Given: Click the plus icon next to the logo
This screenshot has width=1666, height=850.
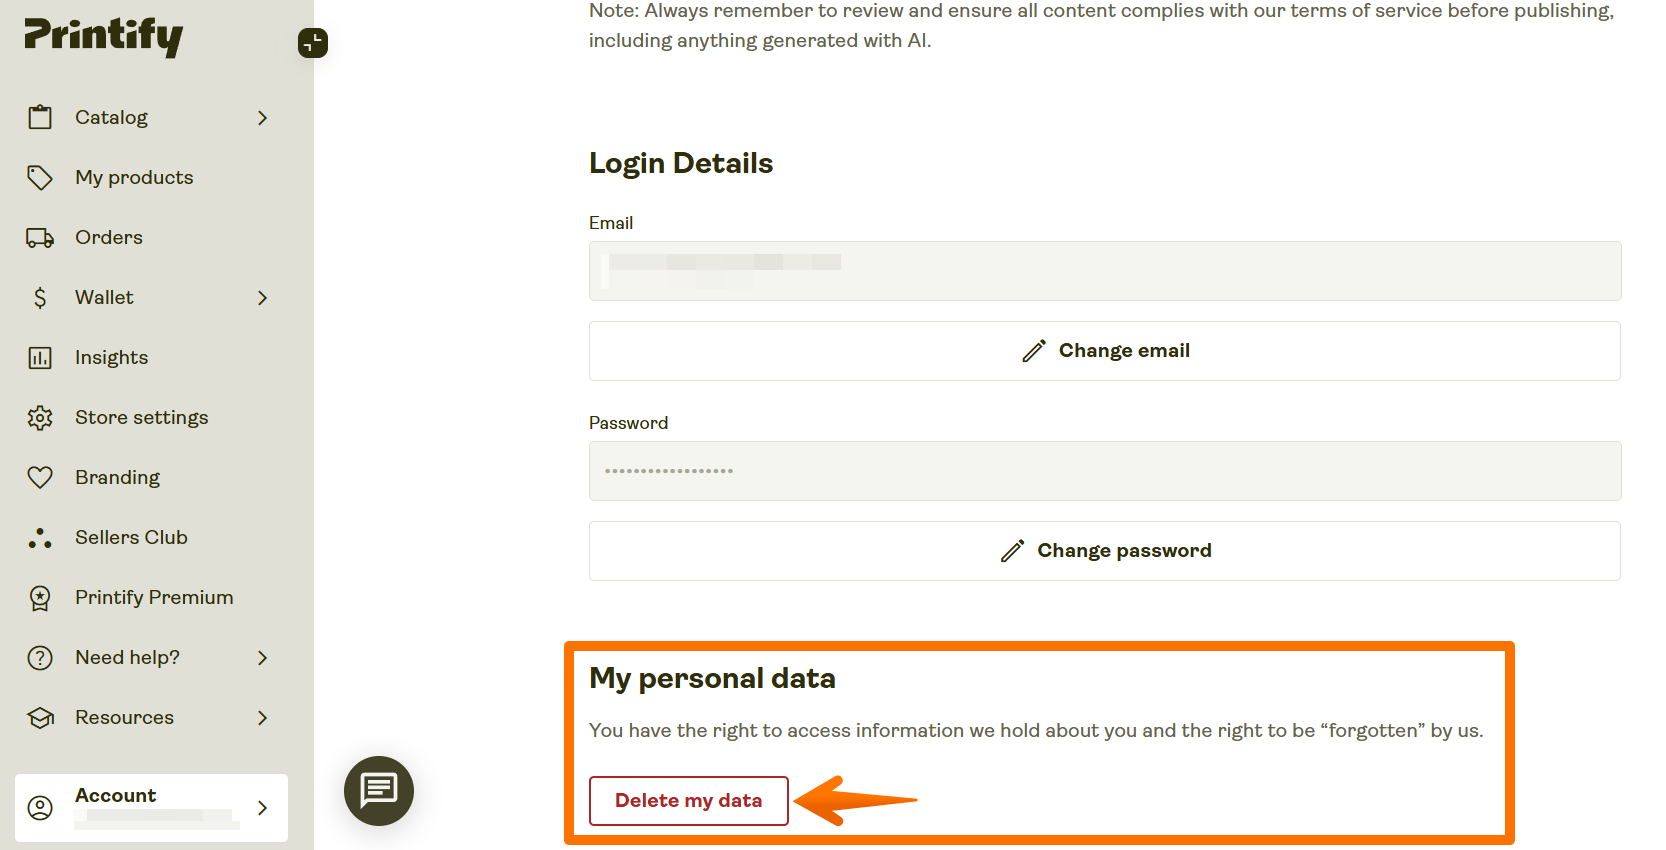Looking at the screenshot, I should click(x=312, y=43).
